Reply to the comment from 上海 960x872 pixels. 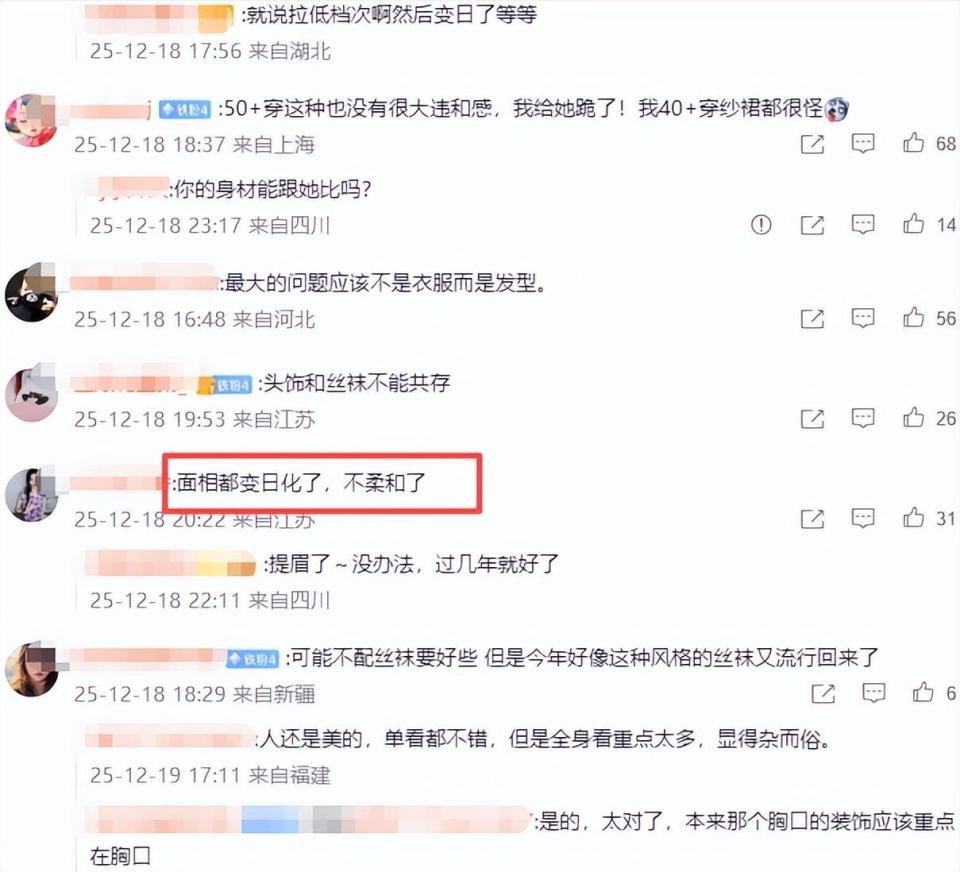pyautogui.click(x=863, y=144)
